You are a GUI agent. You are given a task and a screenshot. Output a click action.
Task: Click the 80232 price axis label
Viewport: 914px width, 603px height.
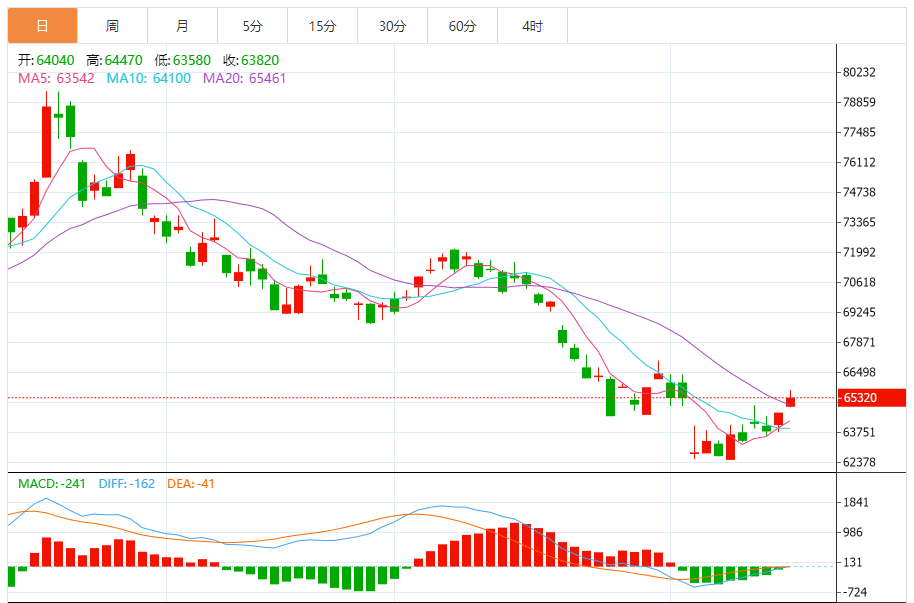859,72
